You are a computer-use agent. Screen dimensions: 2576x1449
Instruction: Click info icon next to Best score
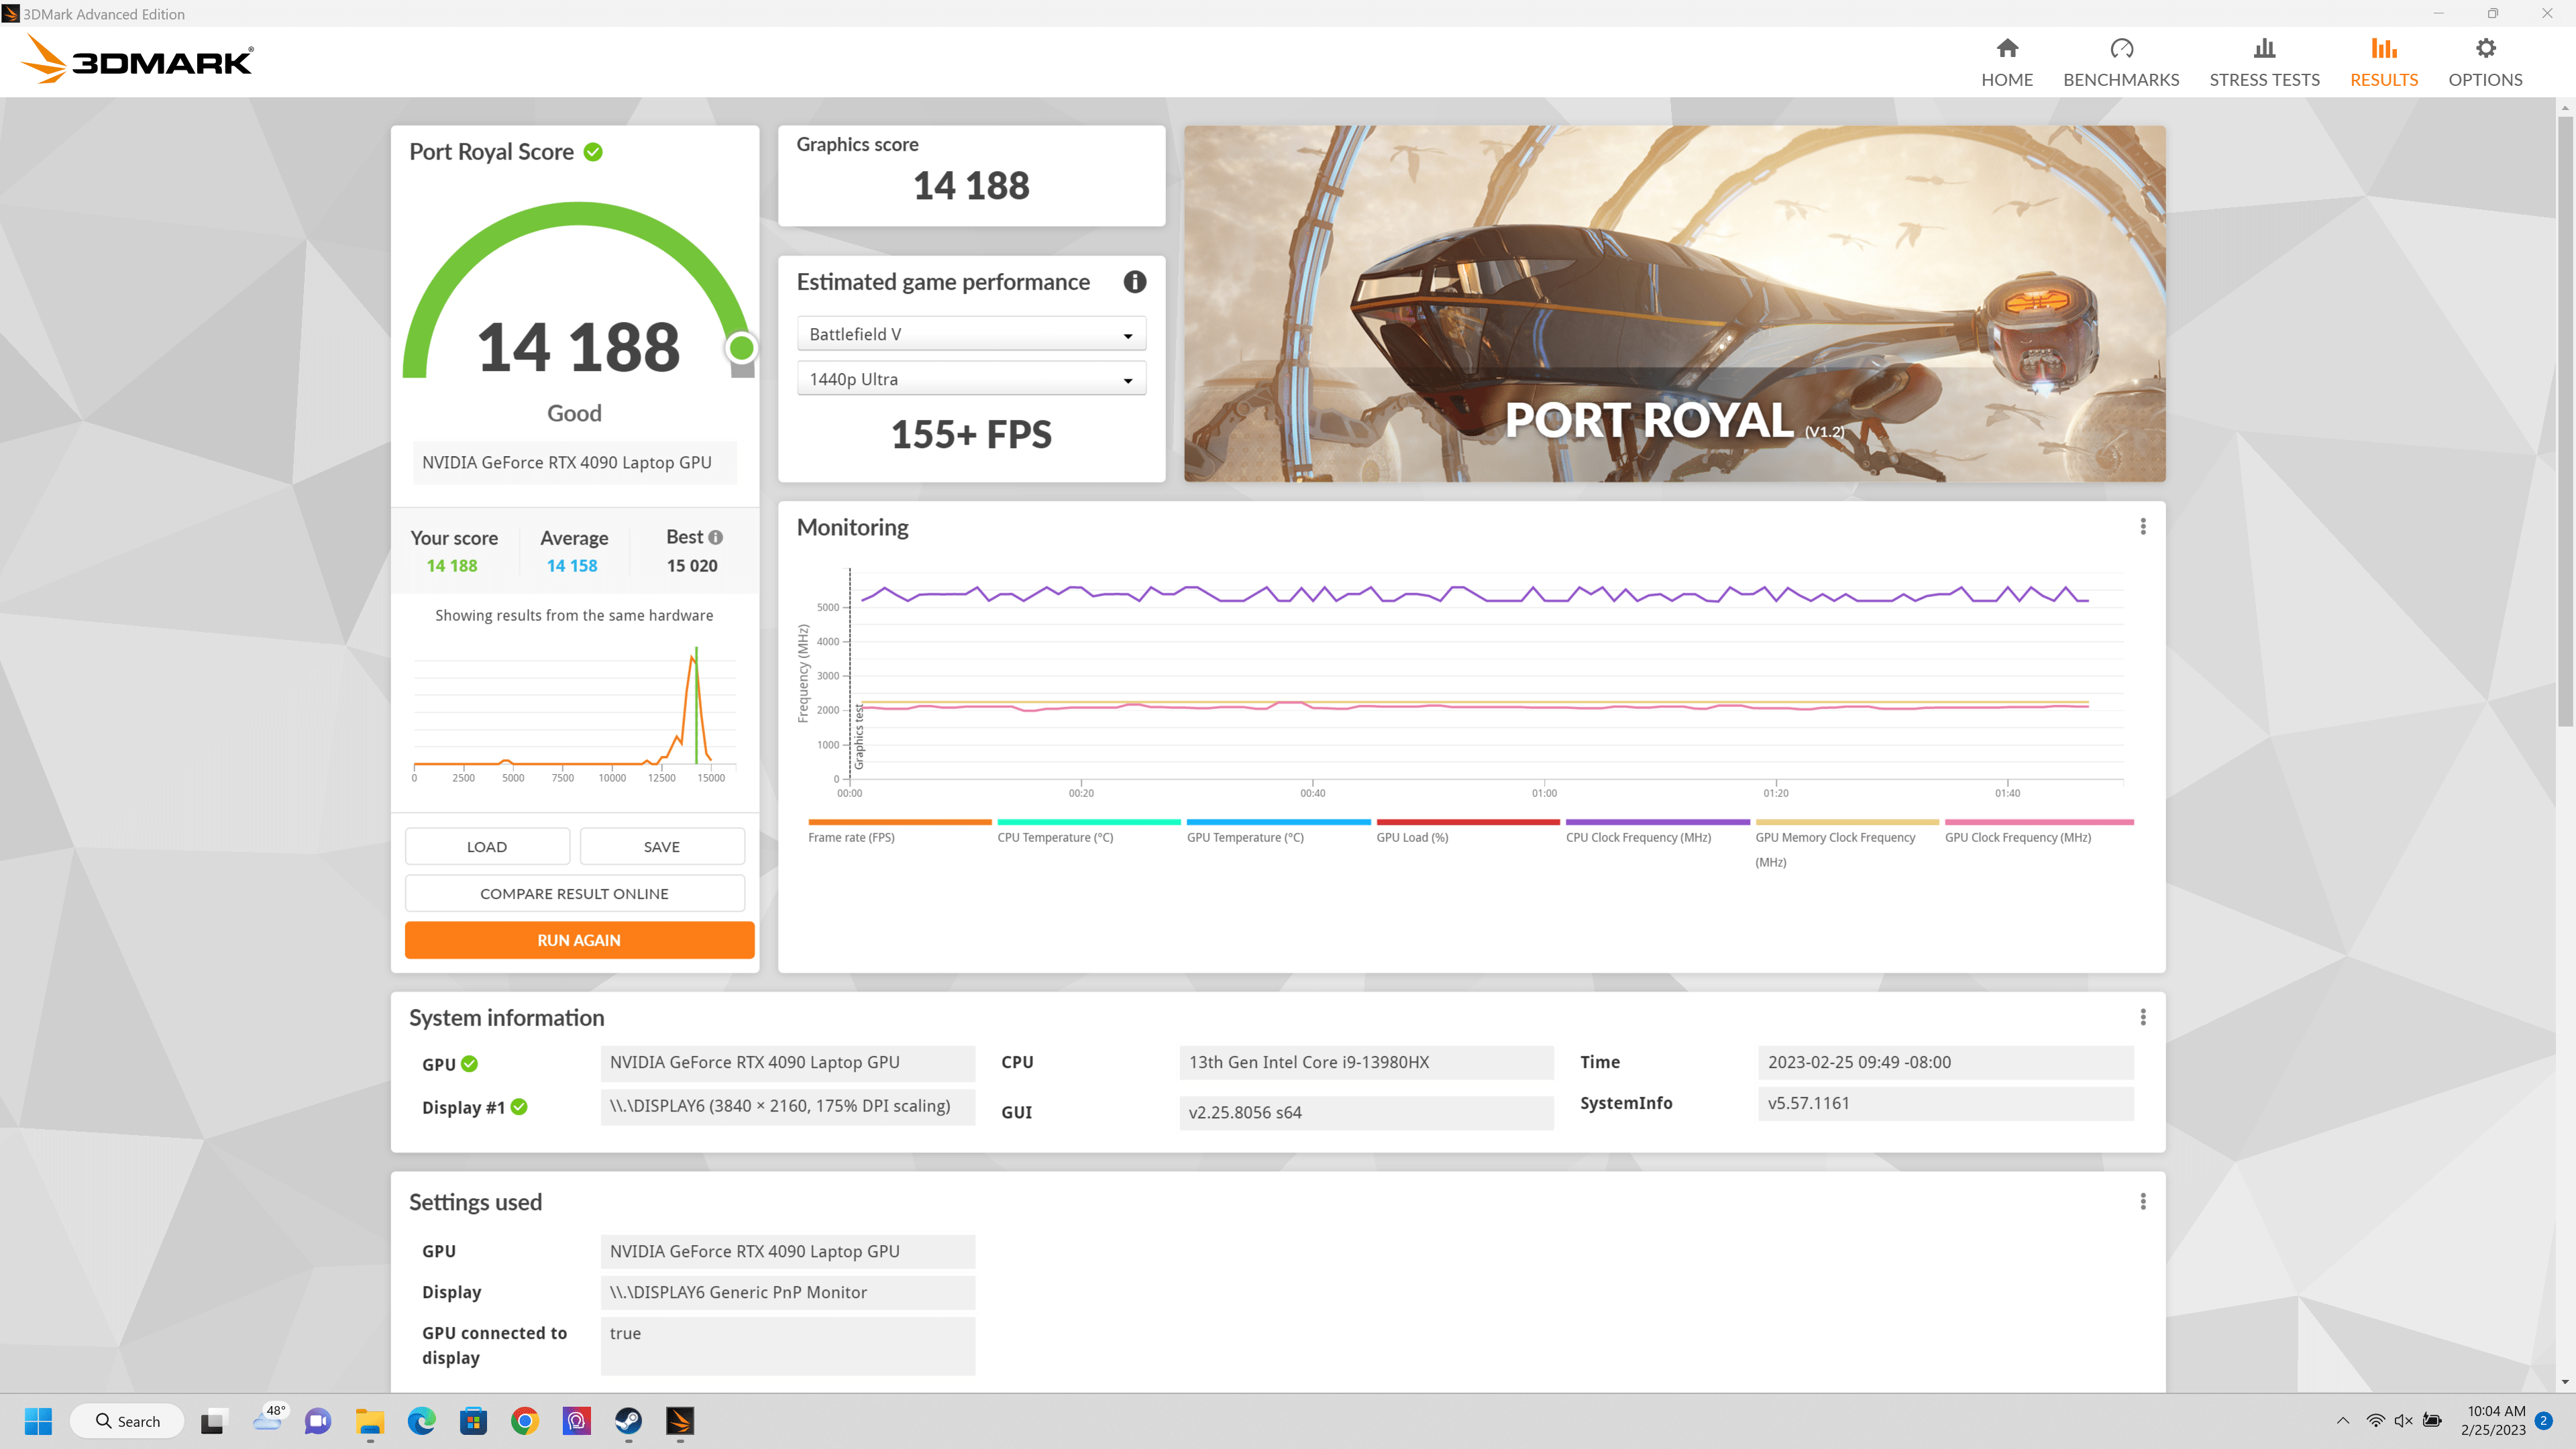(716, 537)
